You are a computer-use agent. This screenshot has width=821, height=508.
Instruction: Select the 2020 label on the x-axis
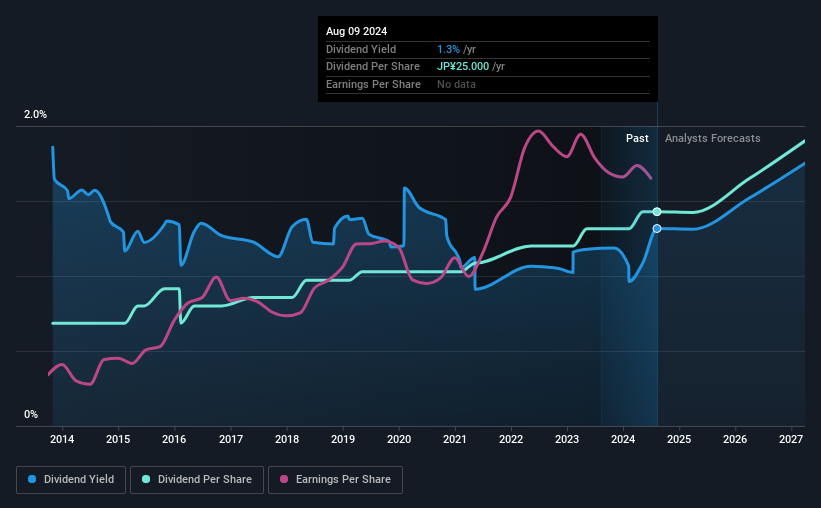399,439
